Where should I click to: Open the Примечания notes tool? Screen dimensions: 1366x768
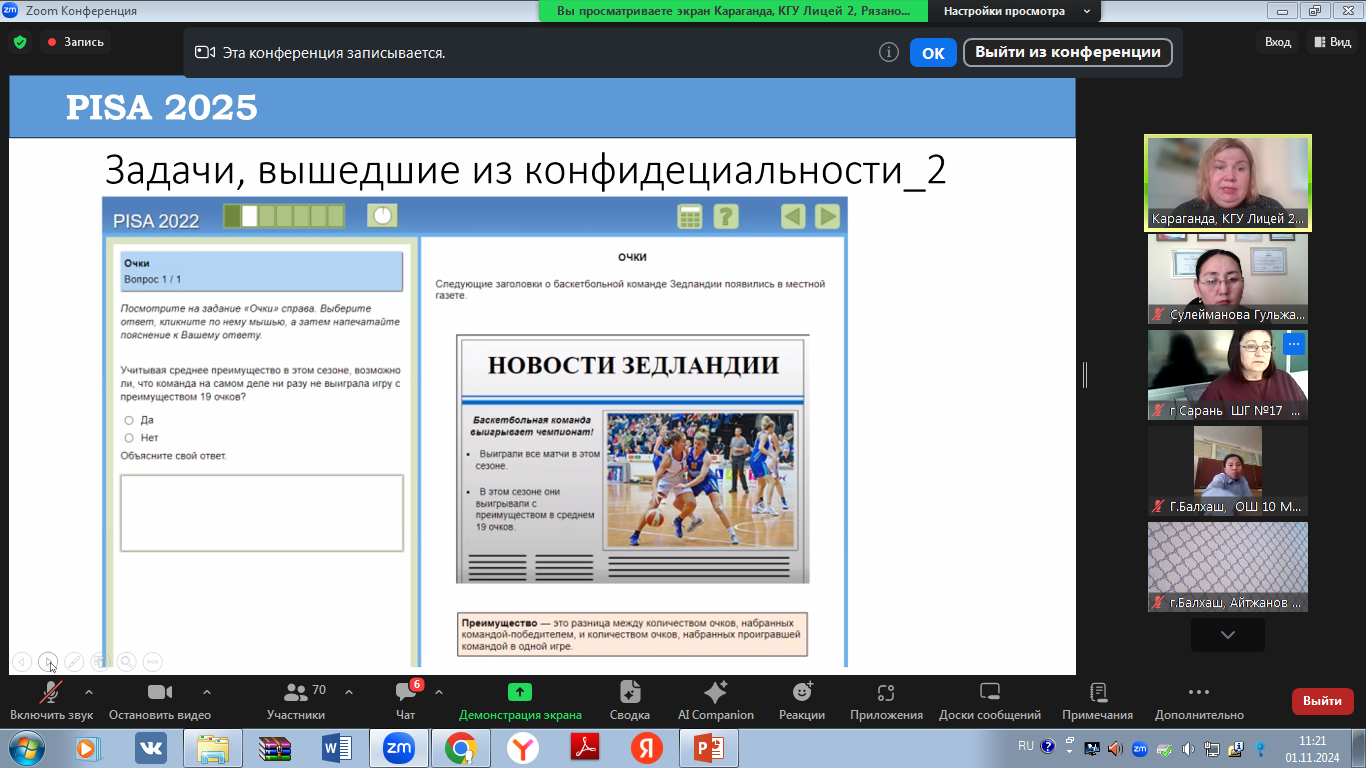click(x=1097, y=693)
